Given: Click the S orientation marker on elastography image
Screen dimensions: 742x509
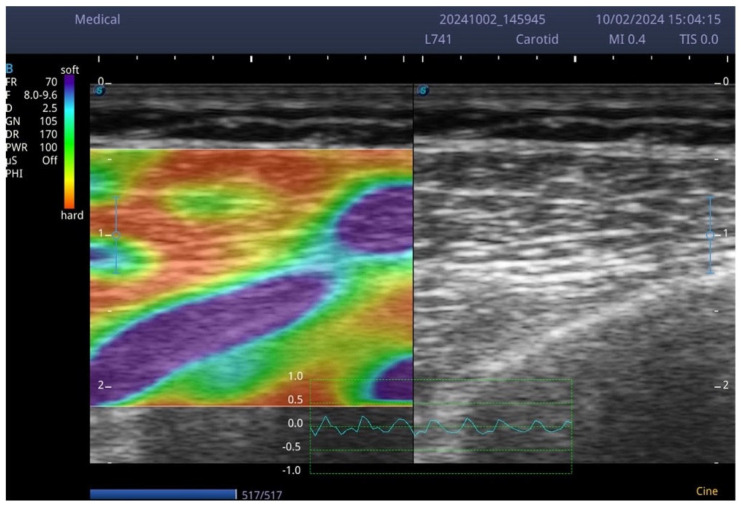Looking at the screenshot, I should 99,90.
